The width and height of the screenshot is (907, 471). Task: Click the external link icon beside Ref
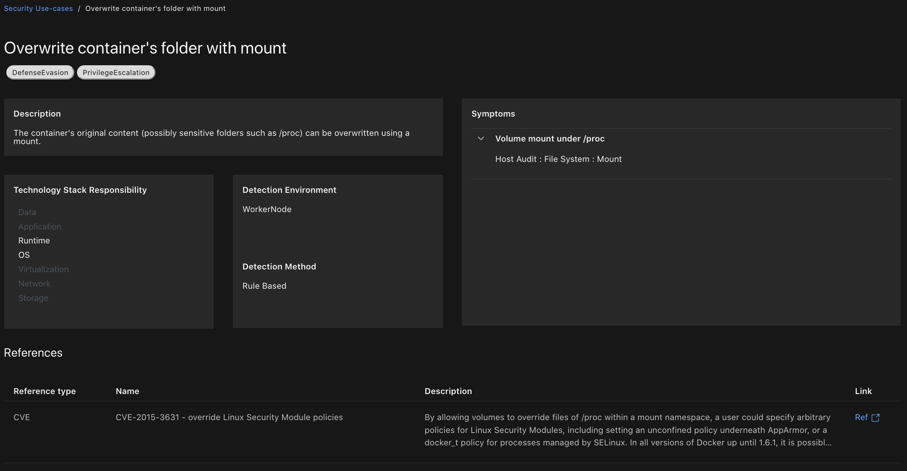(x=876, y=418)
